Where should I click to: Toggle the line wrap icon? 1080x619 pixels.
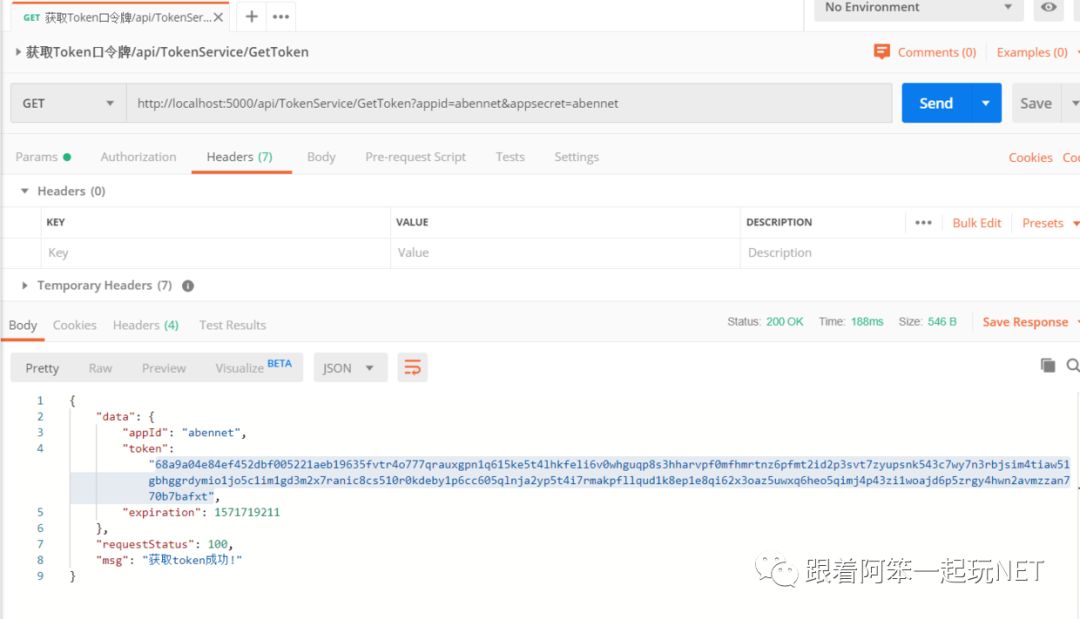(413, 368)
